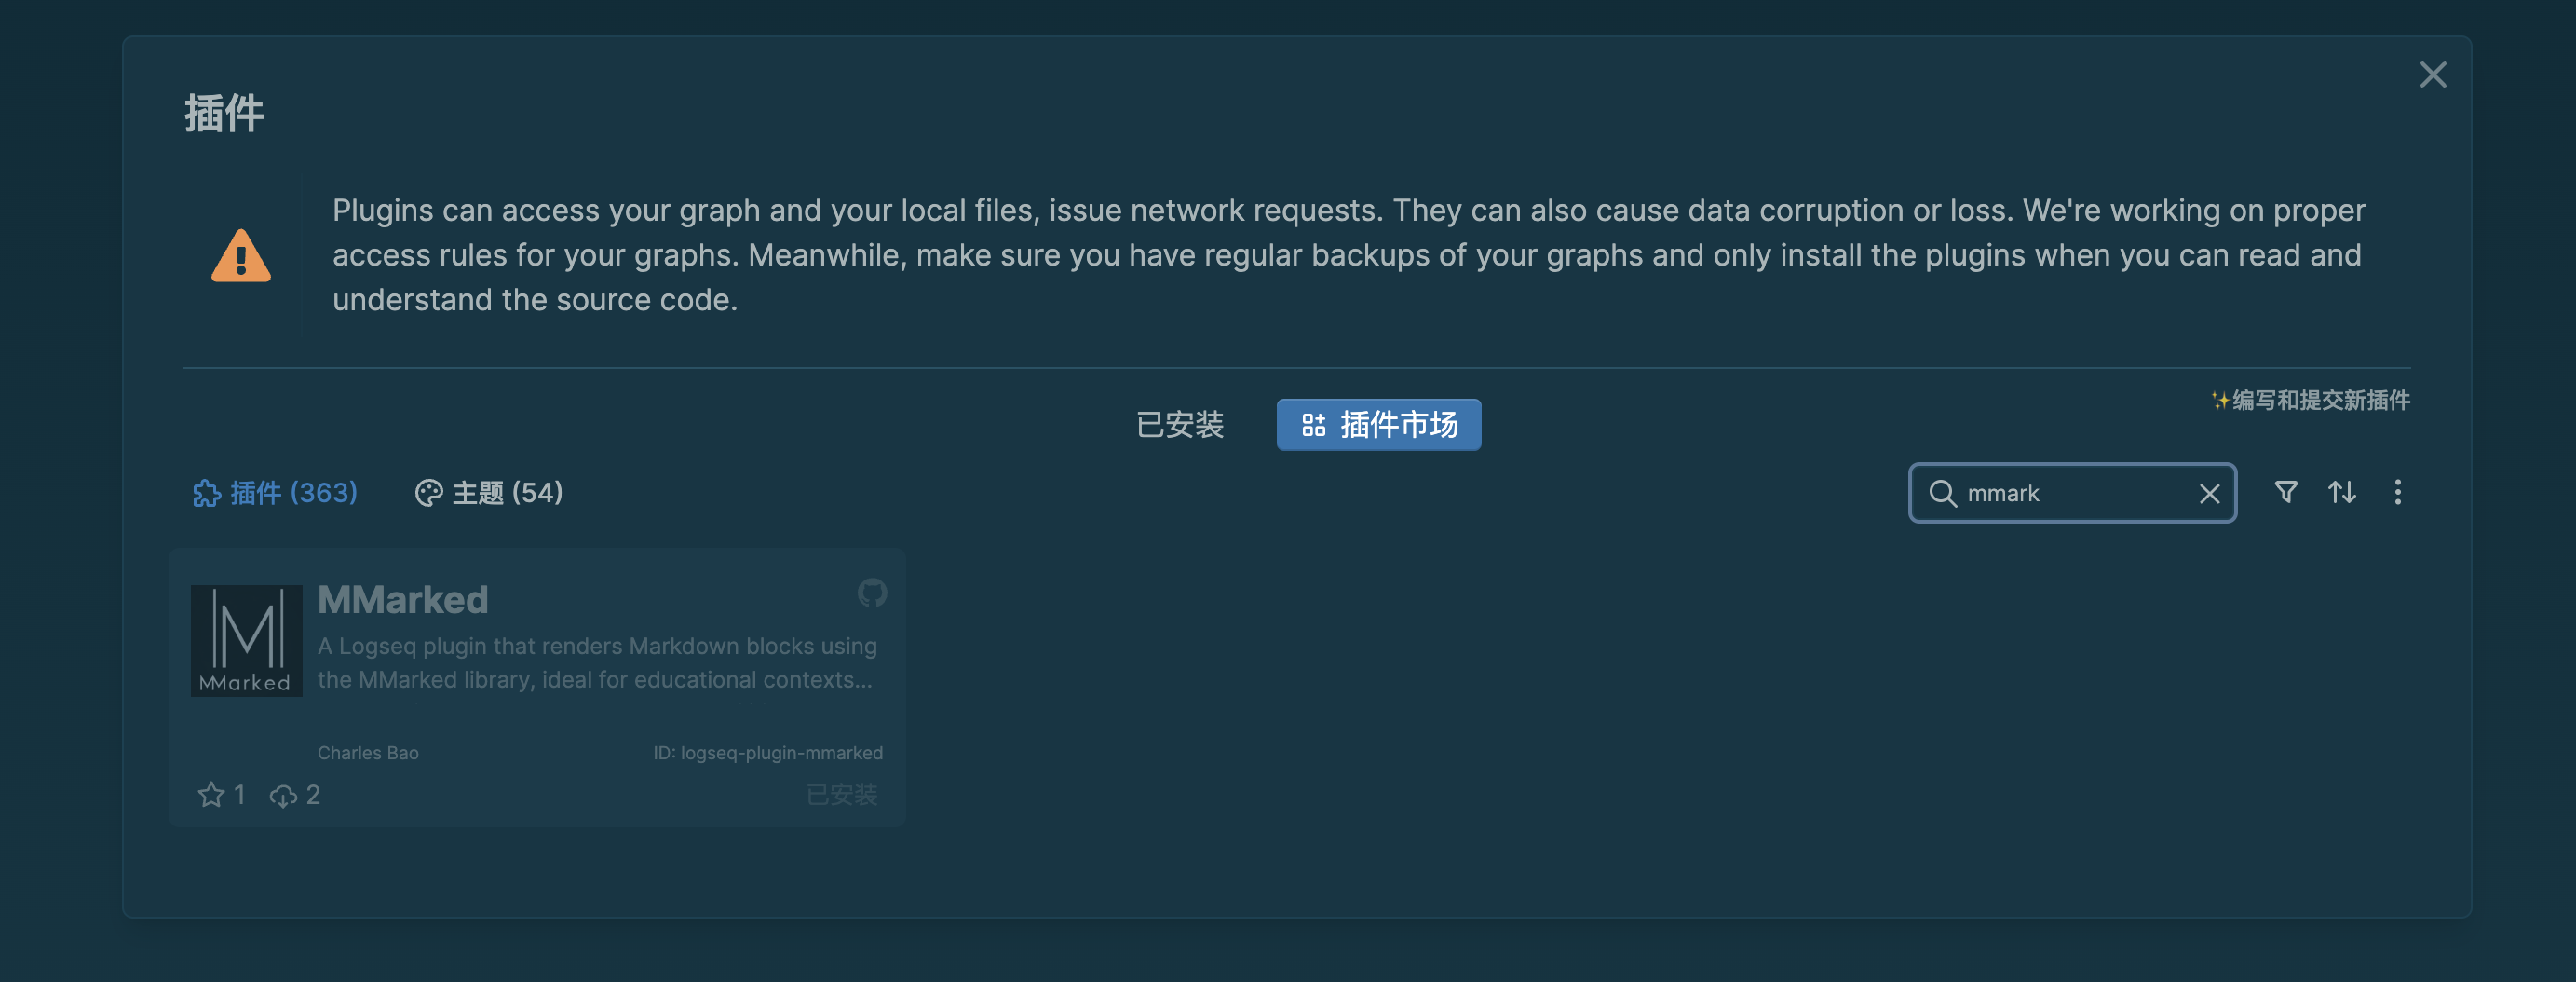This screenshot has width=2576, height=982.
Task: Click the sort arrows icon
Action: point(2341,492)
